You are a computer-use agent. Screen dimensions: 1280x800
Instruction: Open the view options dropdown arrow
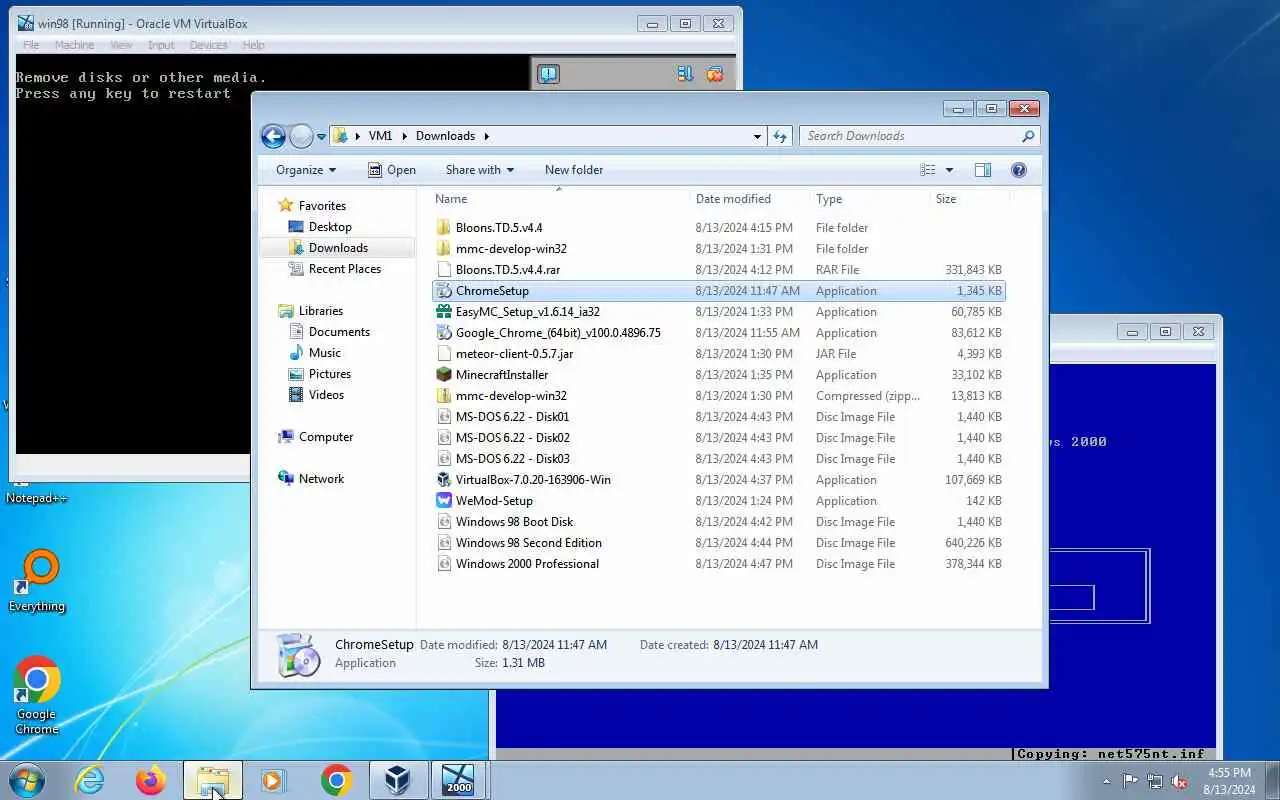click(x=949, y=170)
